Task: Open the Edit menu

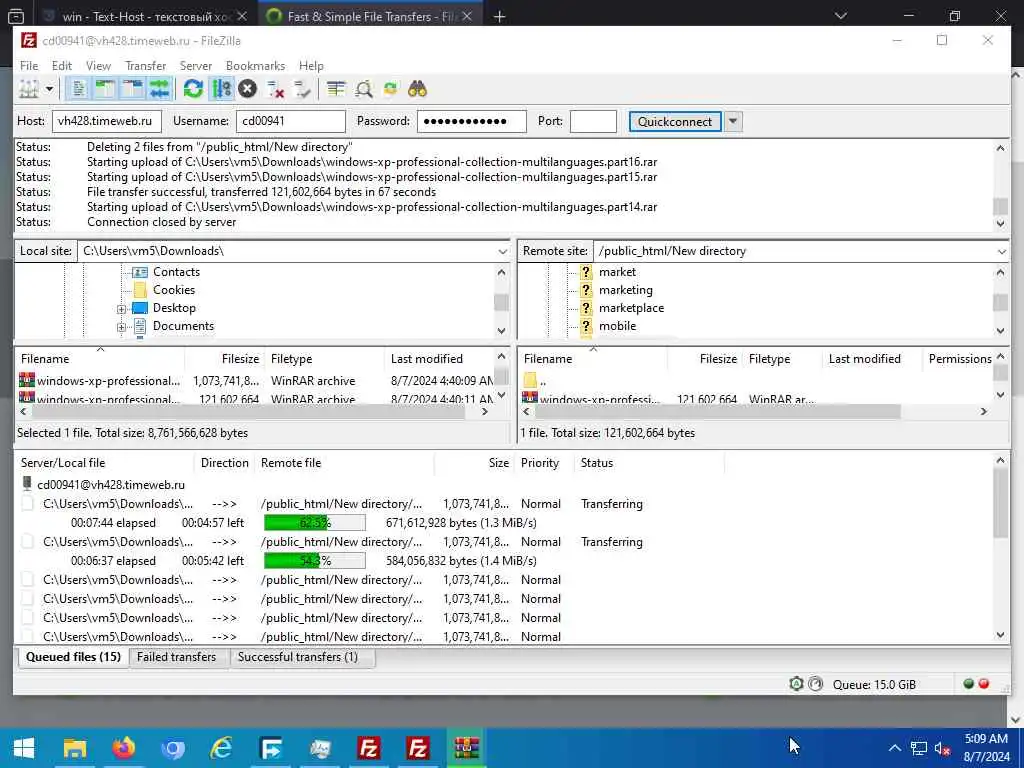Action: tap(62, 65)
